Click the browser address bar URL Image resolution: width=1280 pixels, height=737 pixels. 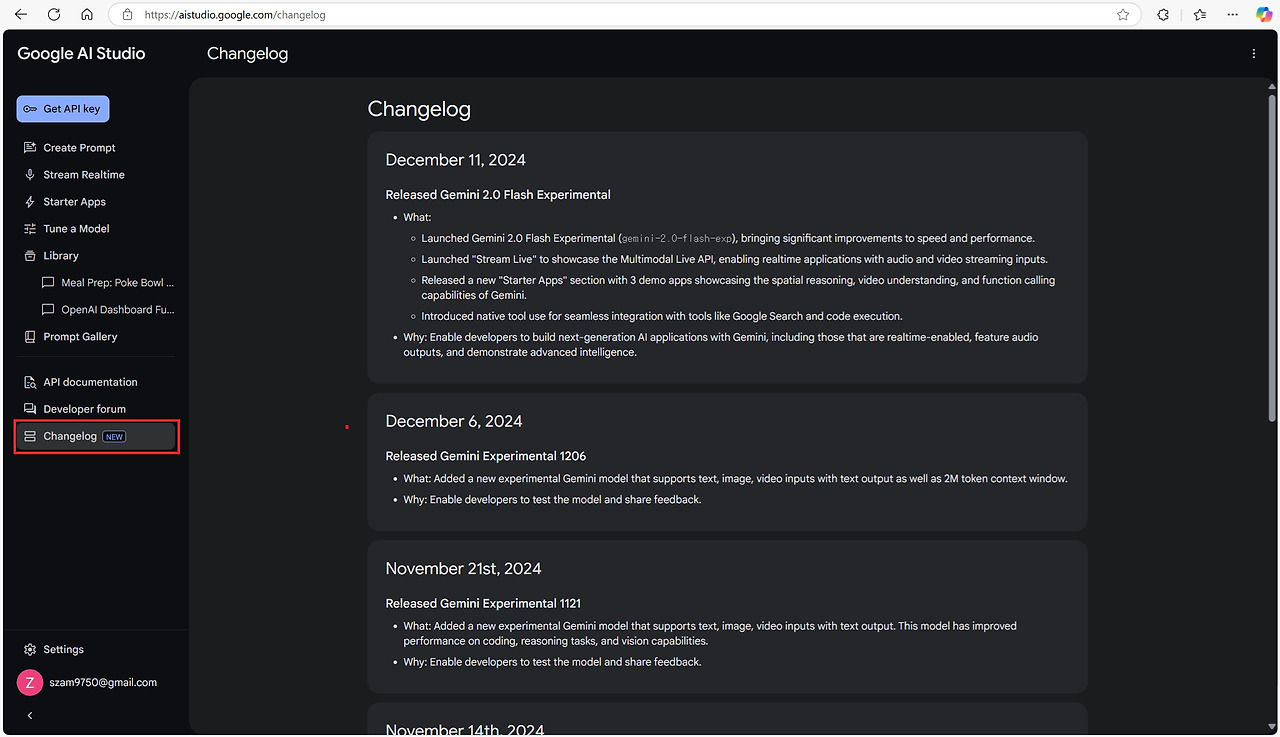[x=235, y=15]
